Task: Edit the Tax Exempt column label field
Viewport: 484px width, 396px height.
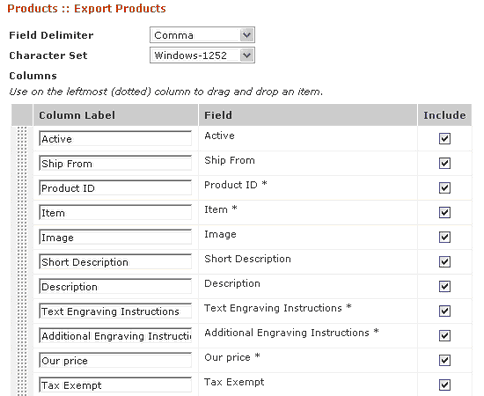Action: [115, 385]
